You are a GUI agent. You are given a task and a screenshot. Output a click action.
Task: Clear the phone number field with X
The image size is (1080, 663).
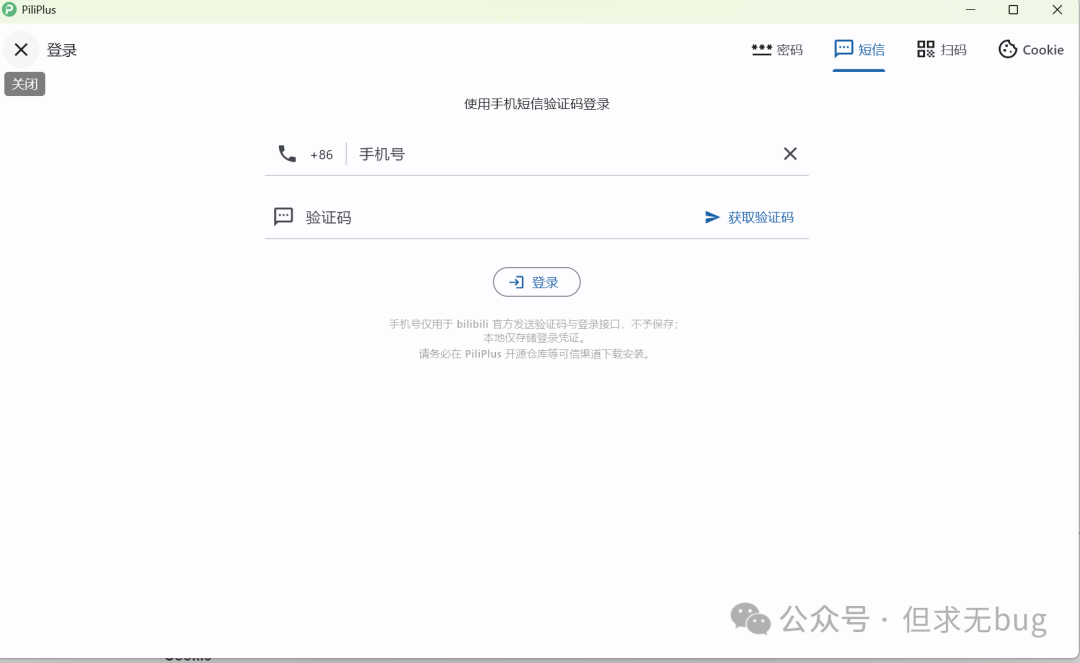pos(790,154)
